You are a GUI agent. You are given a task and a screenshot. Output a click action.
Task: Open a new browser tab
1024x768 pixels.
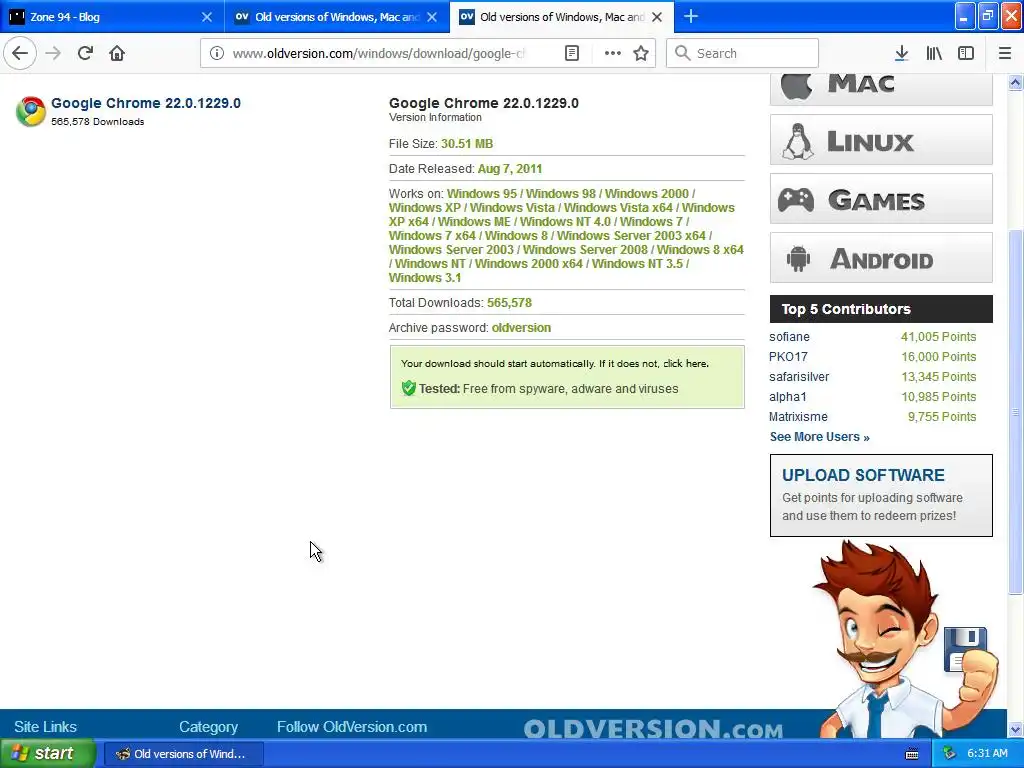point(691,16)
